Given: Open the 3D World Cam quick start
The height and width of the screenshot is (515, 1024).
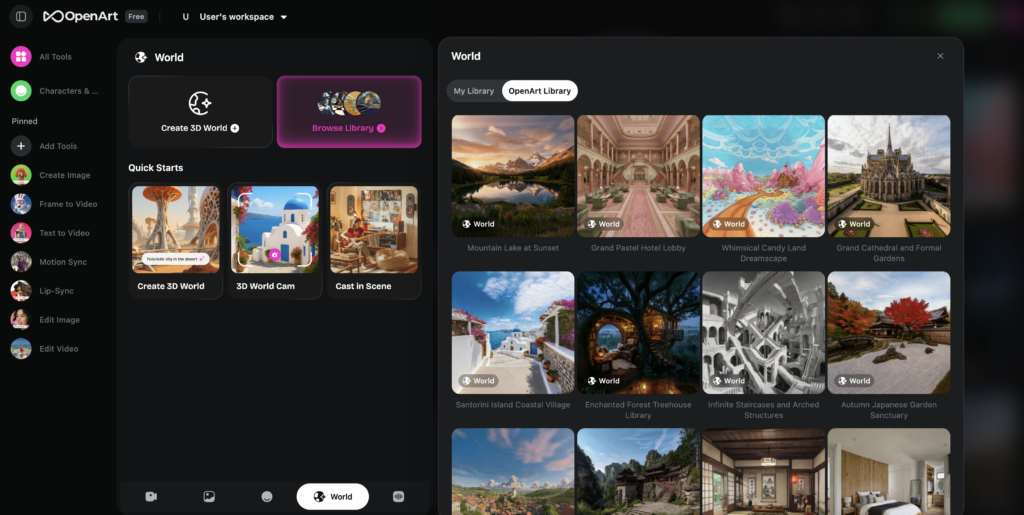Looking at the screenshot, I should click(x=275, y=241).
